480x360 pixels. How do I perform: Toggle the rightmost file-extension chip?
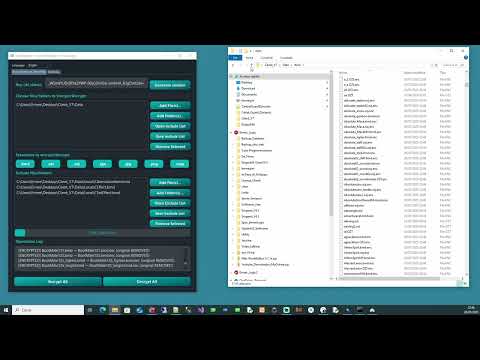tap(180, 164)
